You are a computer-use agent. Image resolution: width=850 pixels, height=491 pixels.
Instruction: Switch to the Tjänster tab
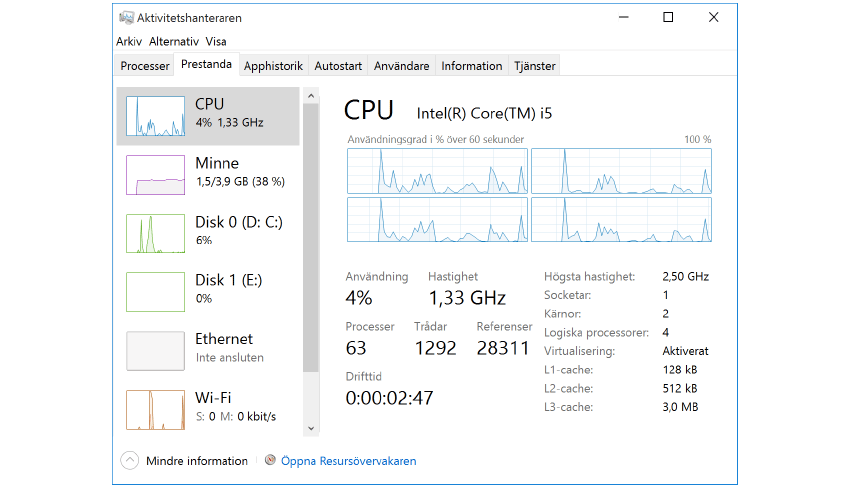pos(534,66)
